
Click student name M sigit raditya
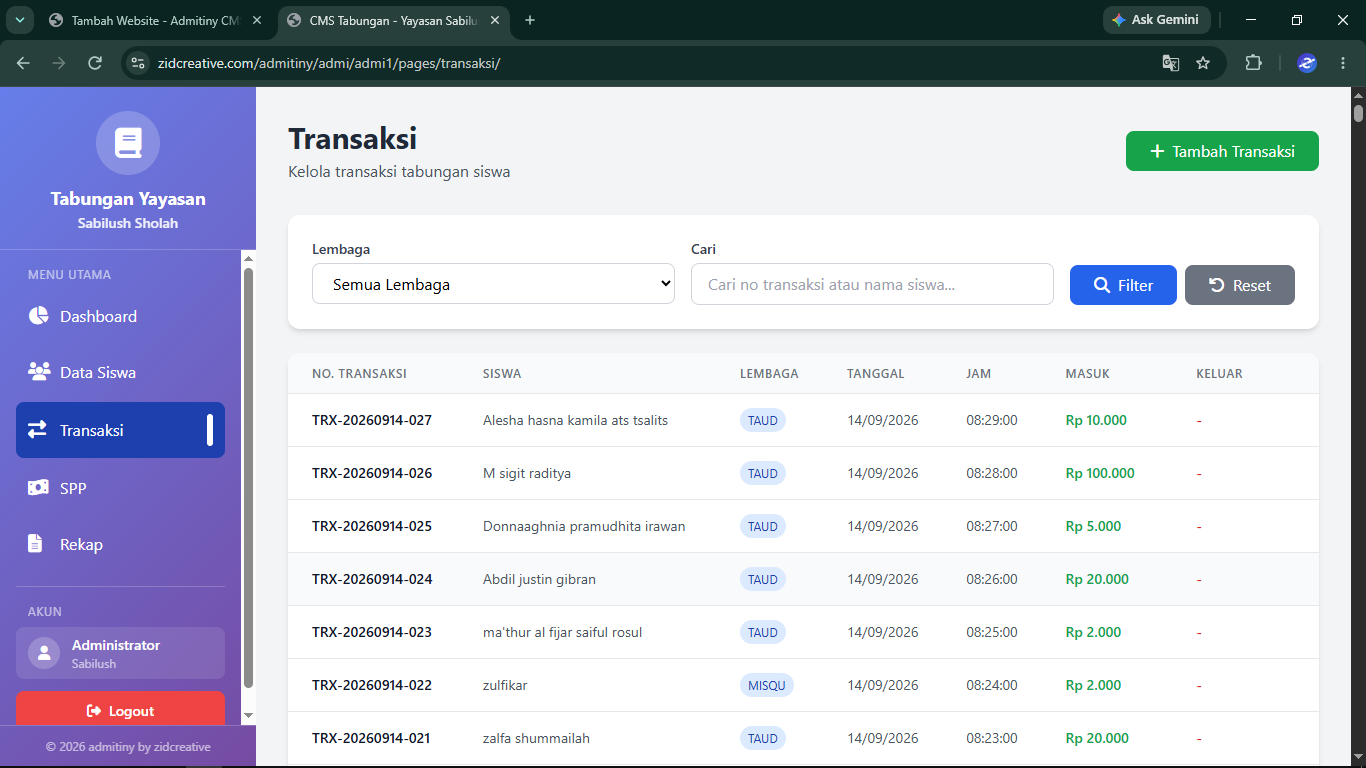pos(527,473)
